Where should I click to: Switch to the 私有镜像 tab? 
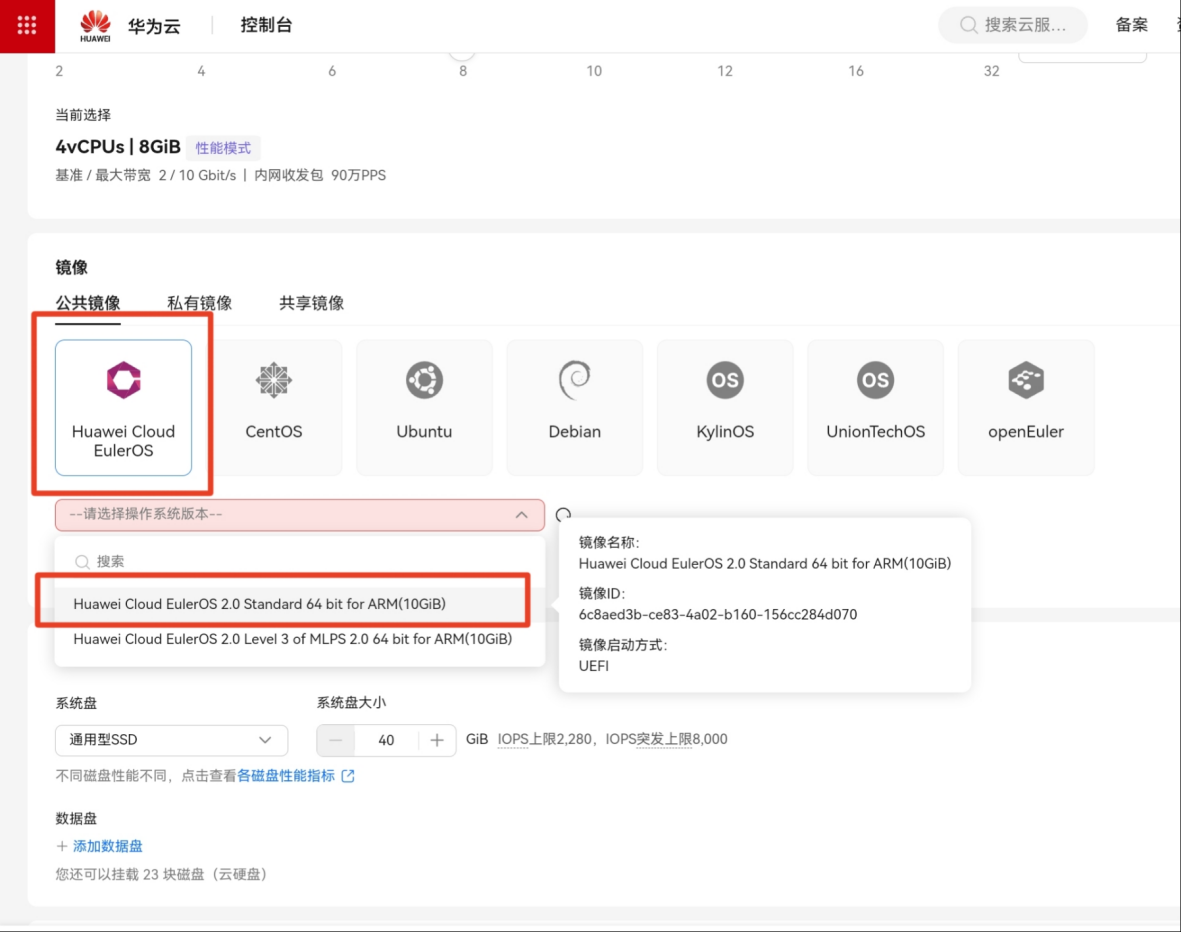pos(200,303)
